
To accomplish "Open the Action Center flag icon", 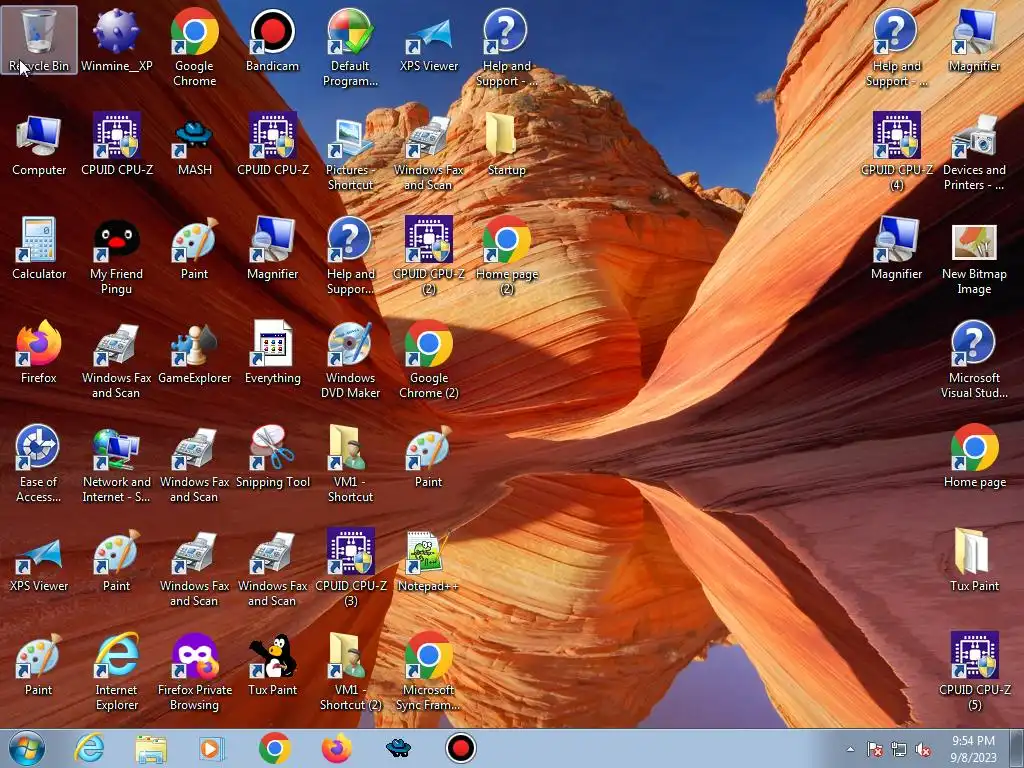I will click(874, 749).
